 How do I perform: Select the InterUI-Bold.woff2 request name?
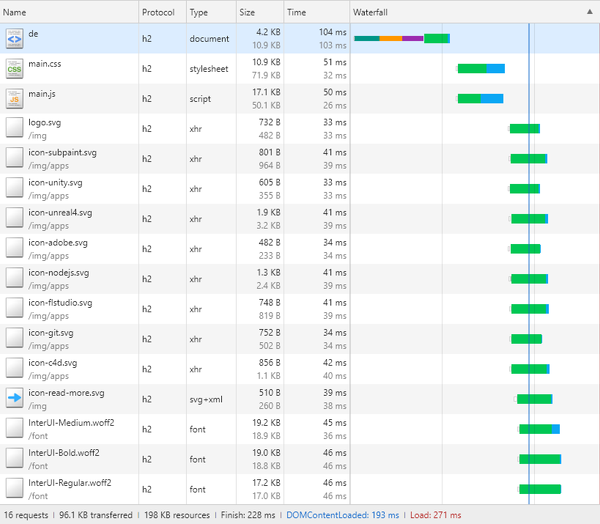pyautogui.click(x=64, y=453)
